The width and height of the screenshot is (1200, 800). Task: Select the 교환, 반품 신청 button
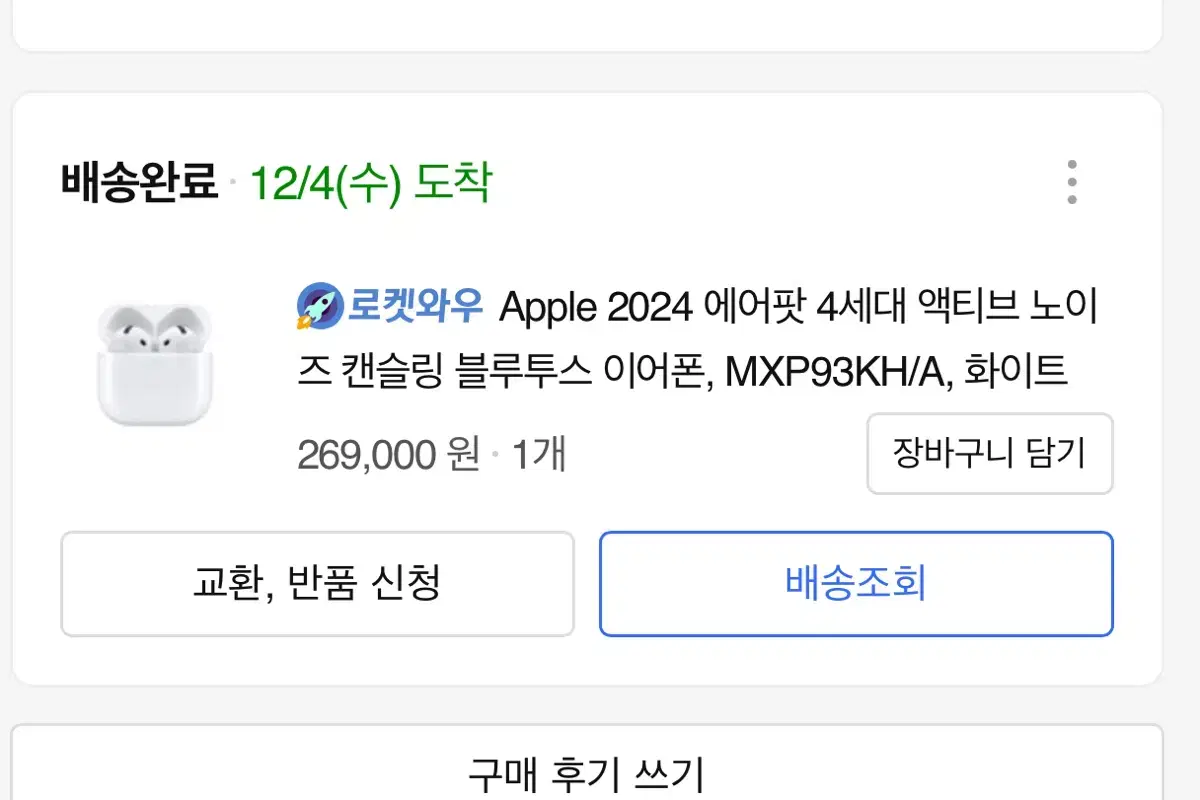[x=317, y=583]
